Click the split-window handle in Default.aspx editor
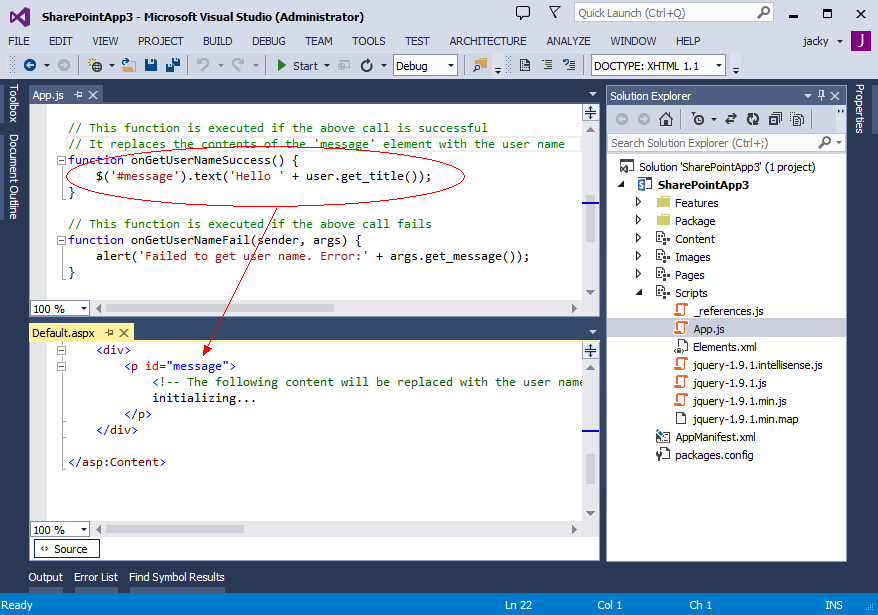This screenshot has height=615, width=878. pos(590,351)
